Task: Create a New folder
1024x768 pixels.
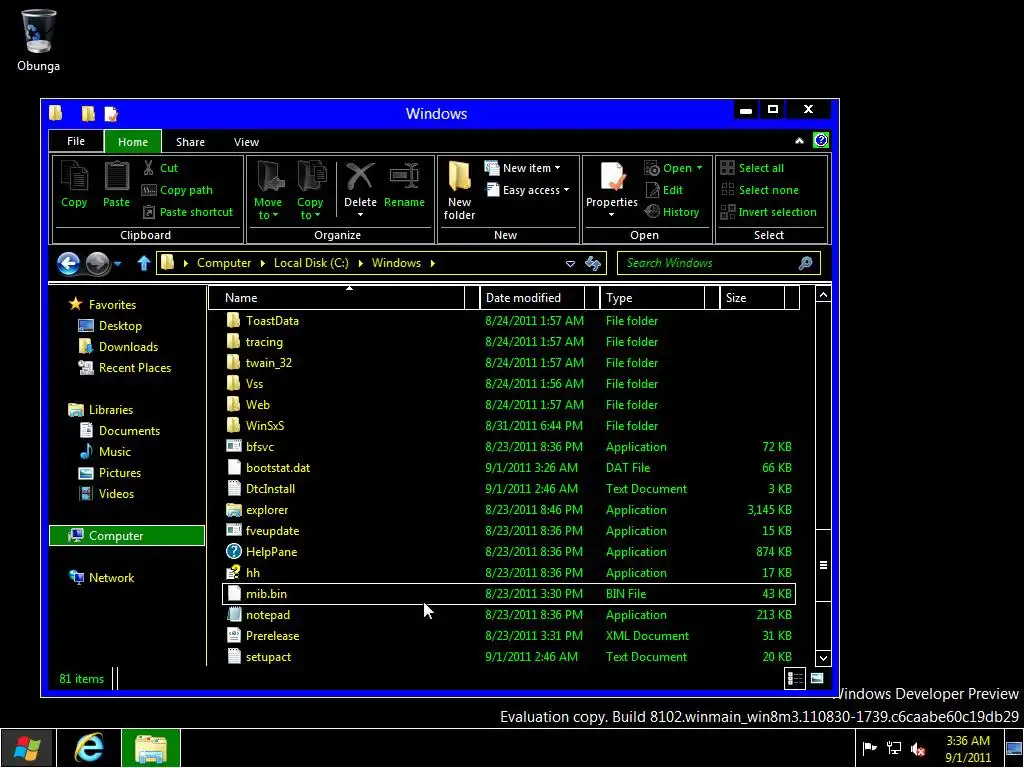Action: click(x=459, y=191)
